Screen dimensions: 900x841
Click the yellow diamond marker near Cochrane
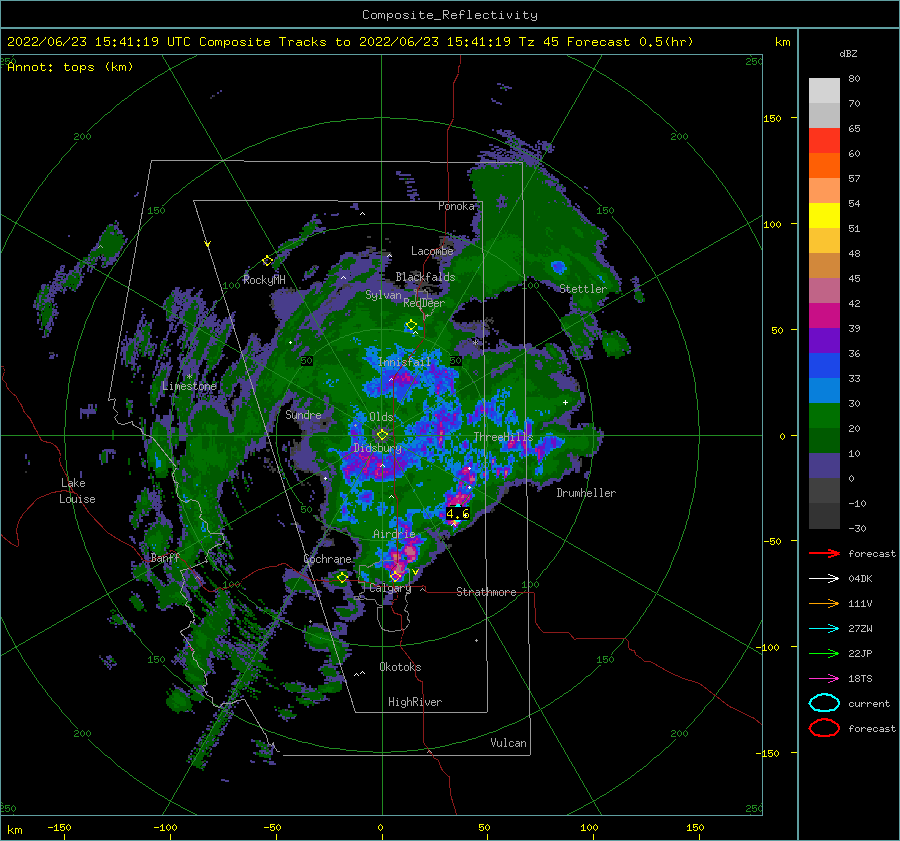tap(342, 577)
